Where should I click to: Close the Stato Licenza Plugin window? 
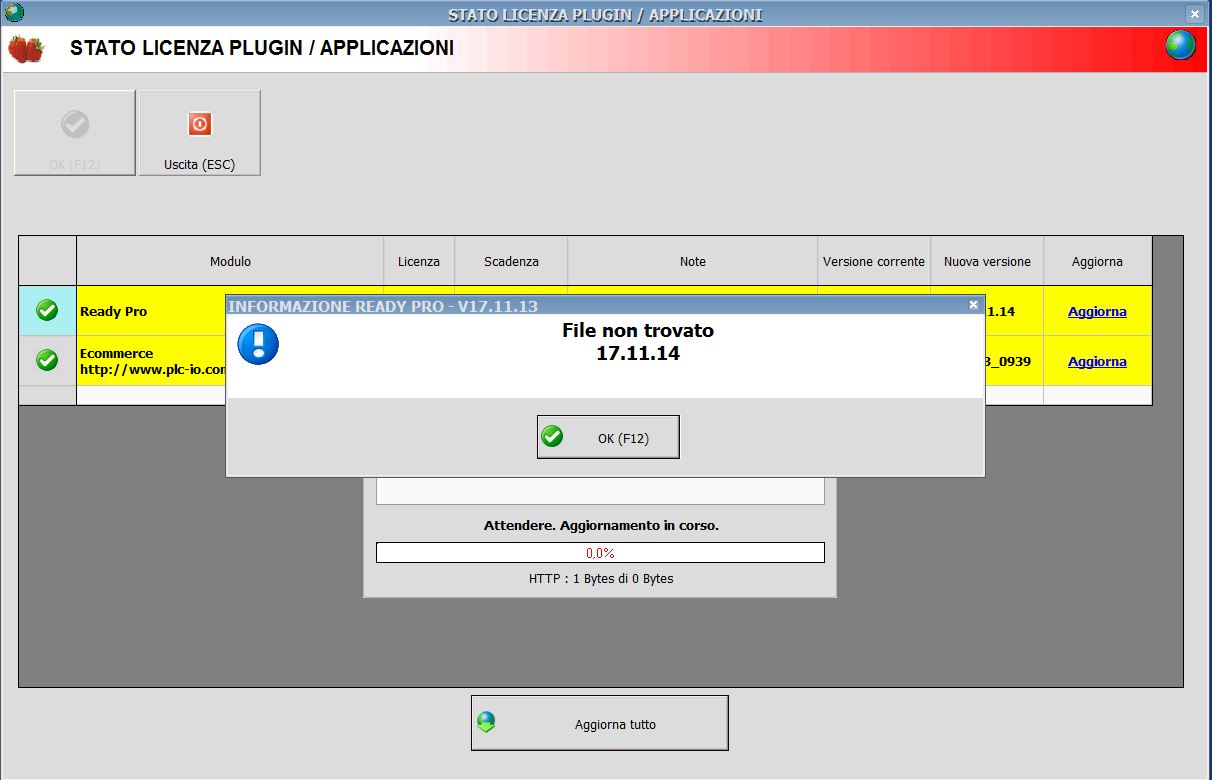point(1194,14)
